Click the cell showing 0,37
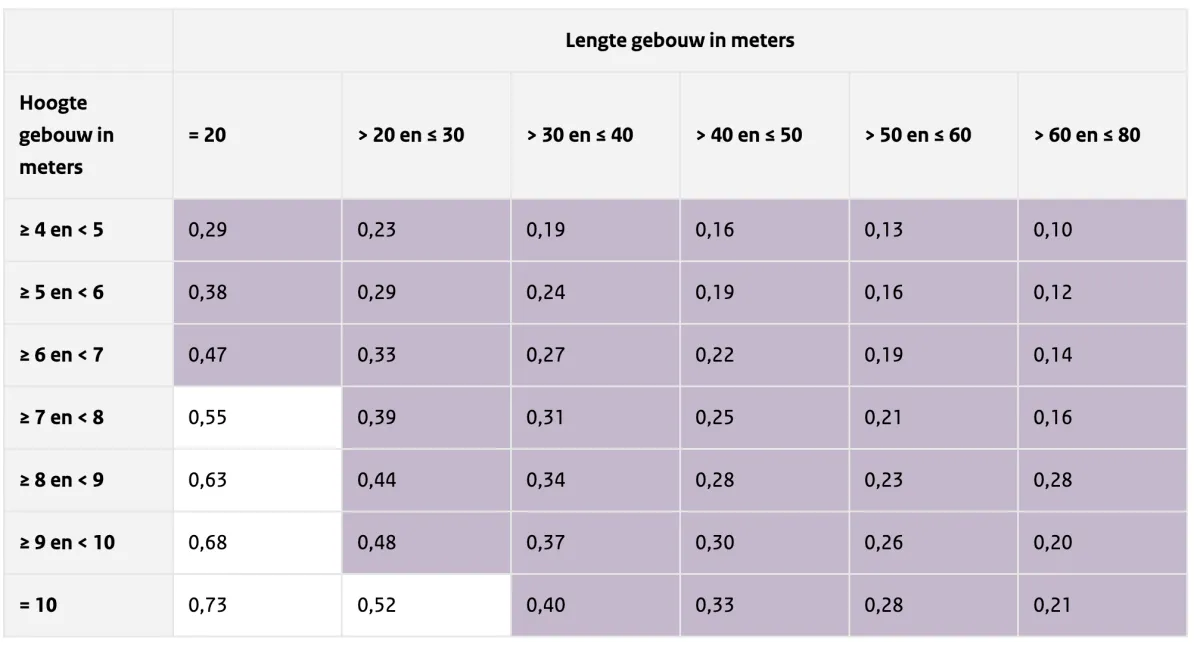 pos(546,542)
